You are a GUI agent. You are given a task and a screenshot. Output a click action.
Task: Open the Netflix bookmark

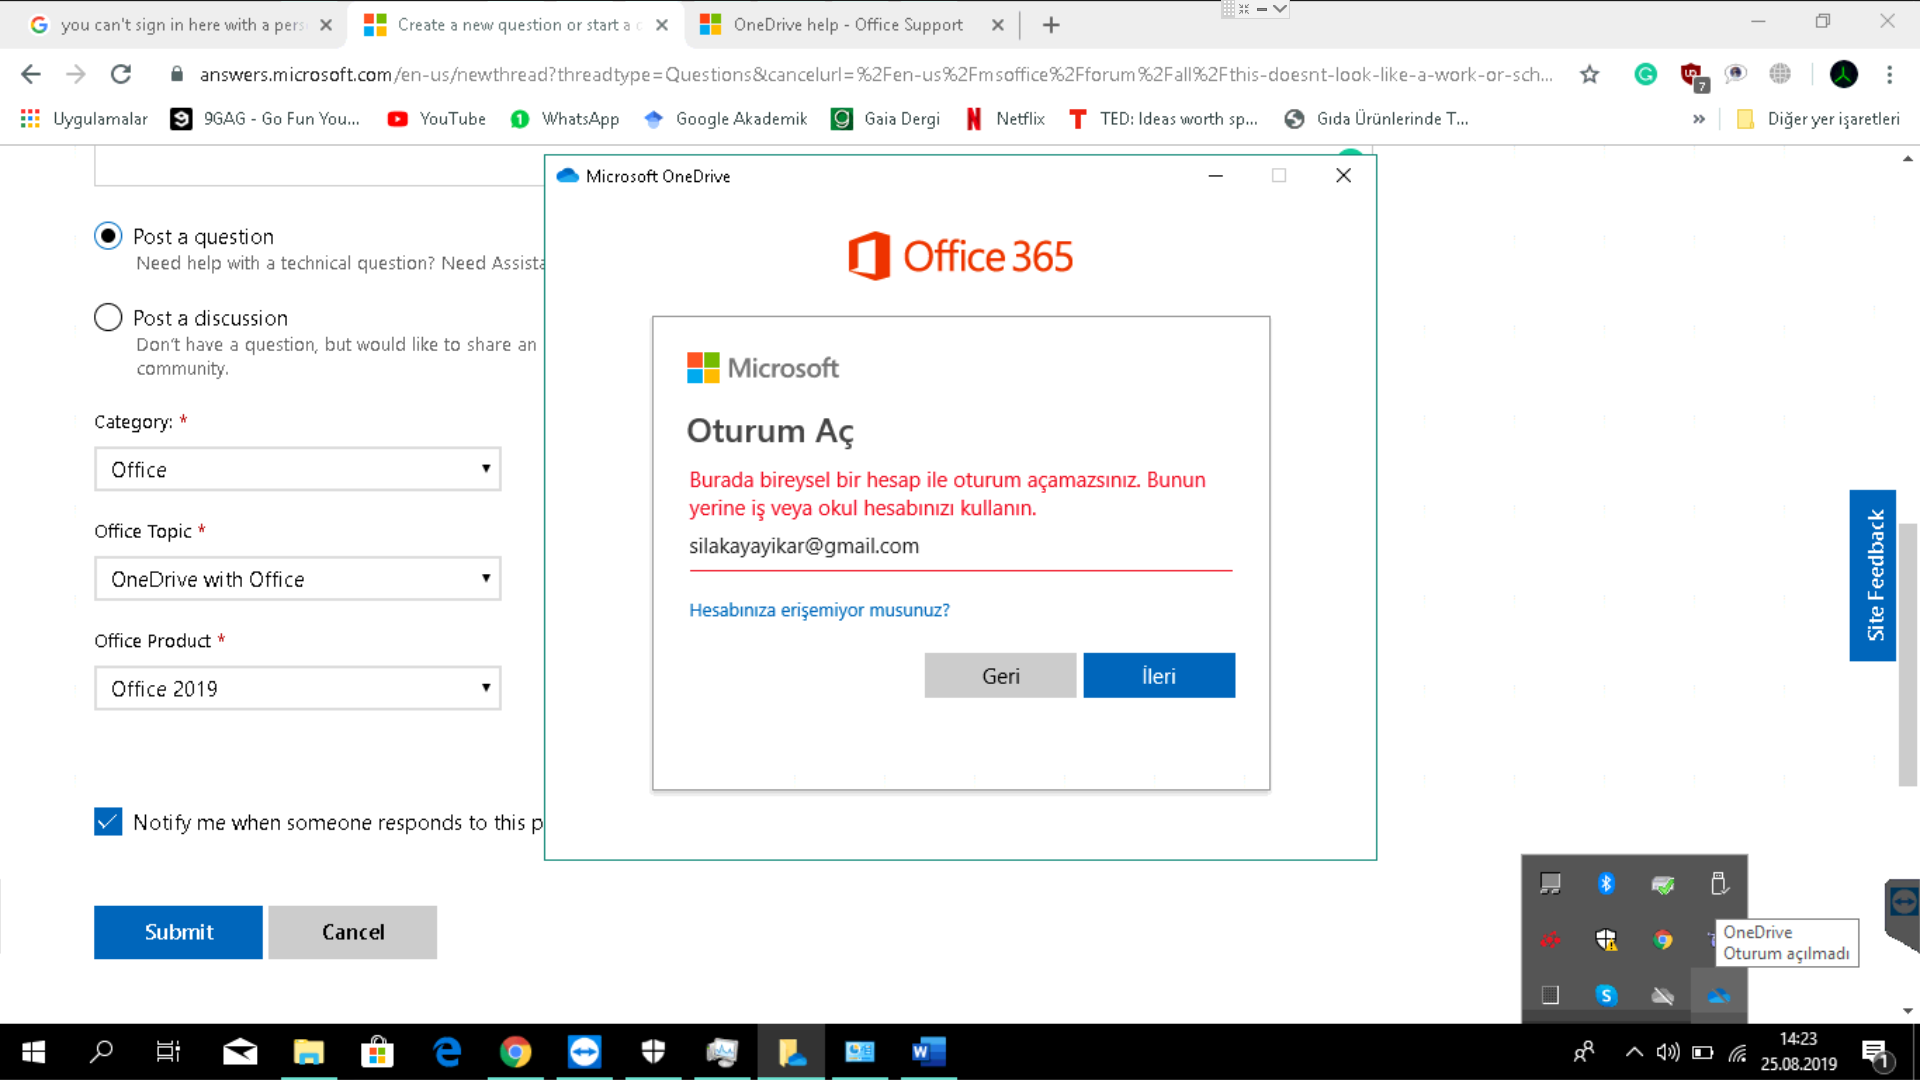pos(1005,119)
